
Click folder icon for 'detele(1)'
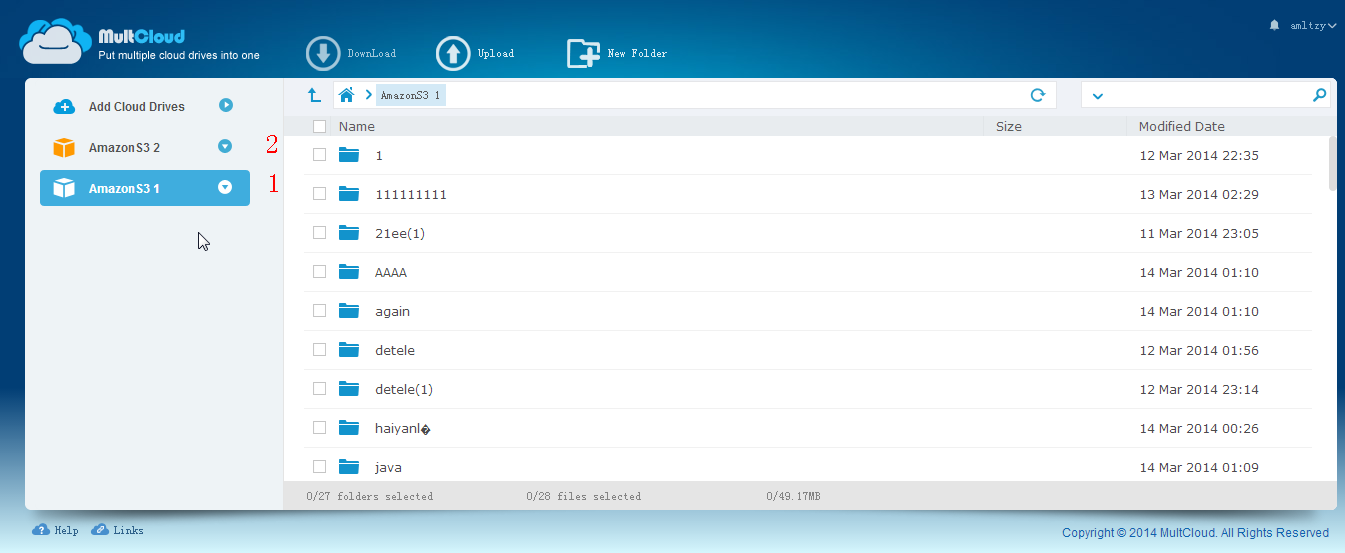(348, 389)
